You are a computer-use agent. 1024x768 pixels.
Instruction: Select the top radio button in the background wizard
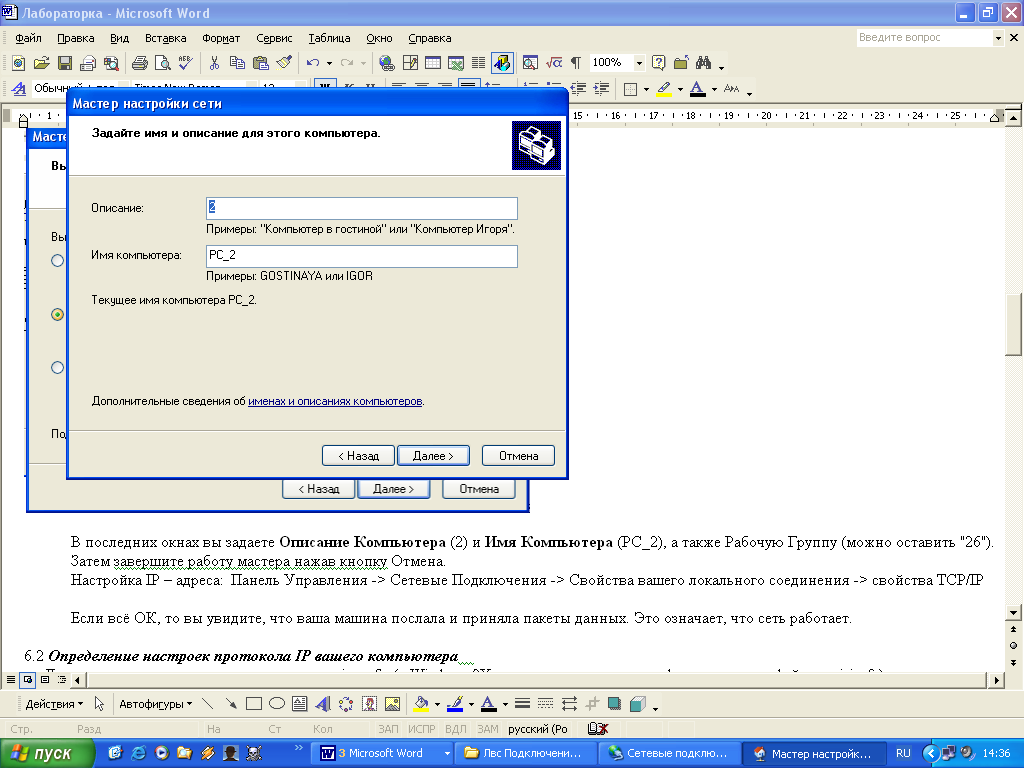[57, 261]
